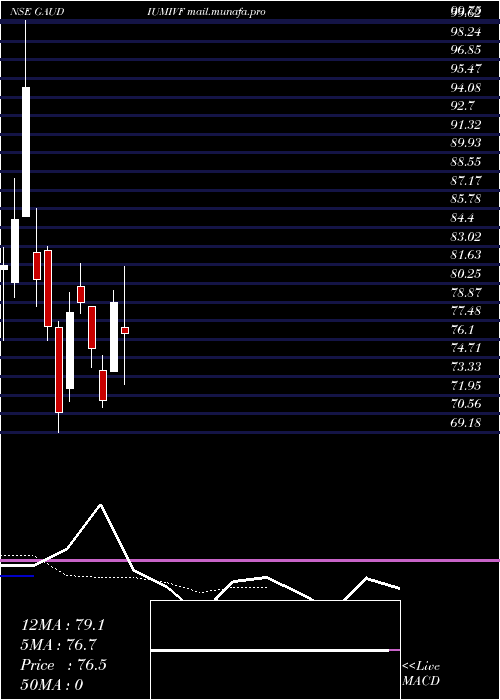Select the 81.63 price label

466,255
